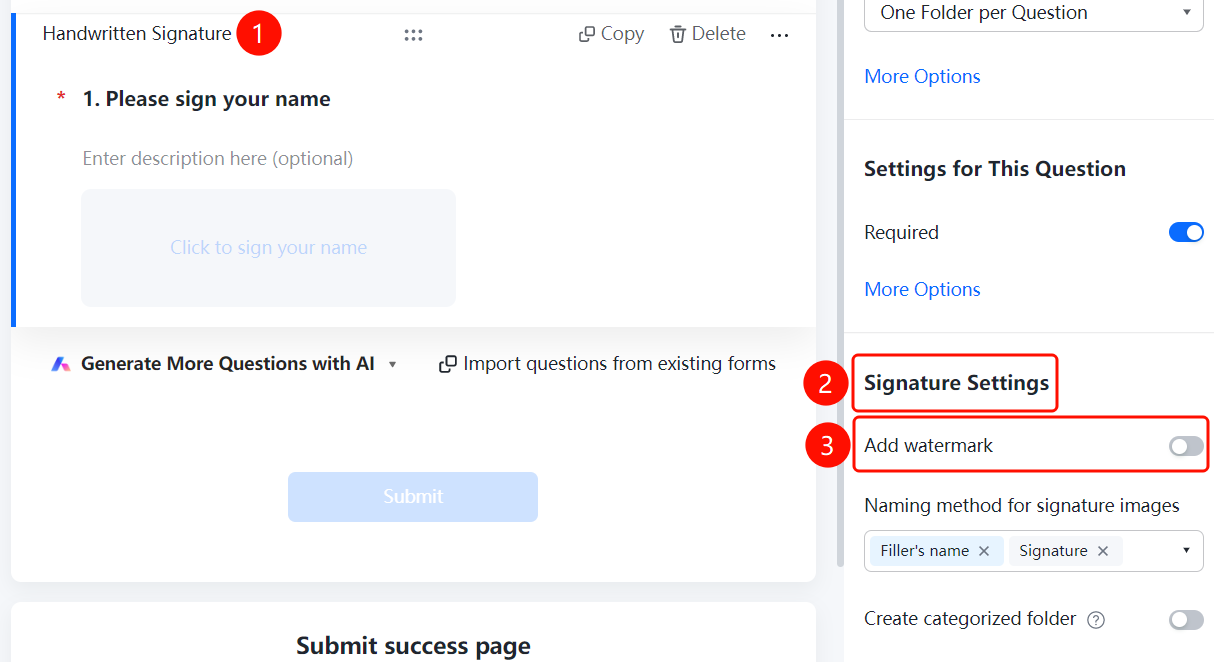Open More Options link below Required
This screenshot has height=662, width=1214.
click(922, 290)
